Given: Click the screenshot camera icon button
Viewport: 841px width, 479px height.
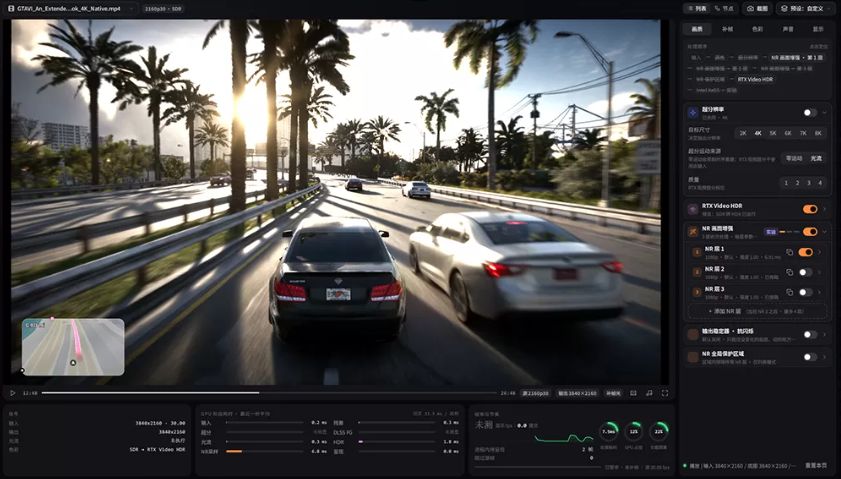Looking at the screenshot, I should (x=757, y=9).
